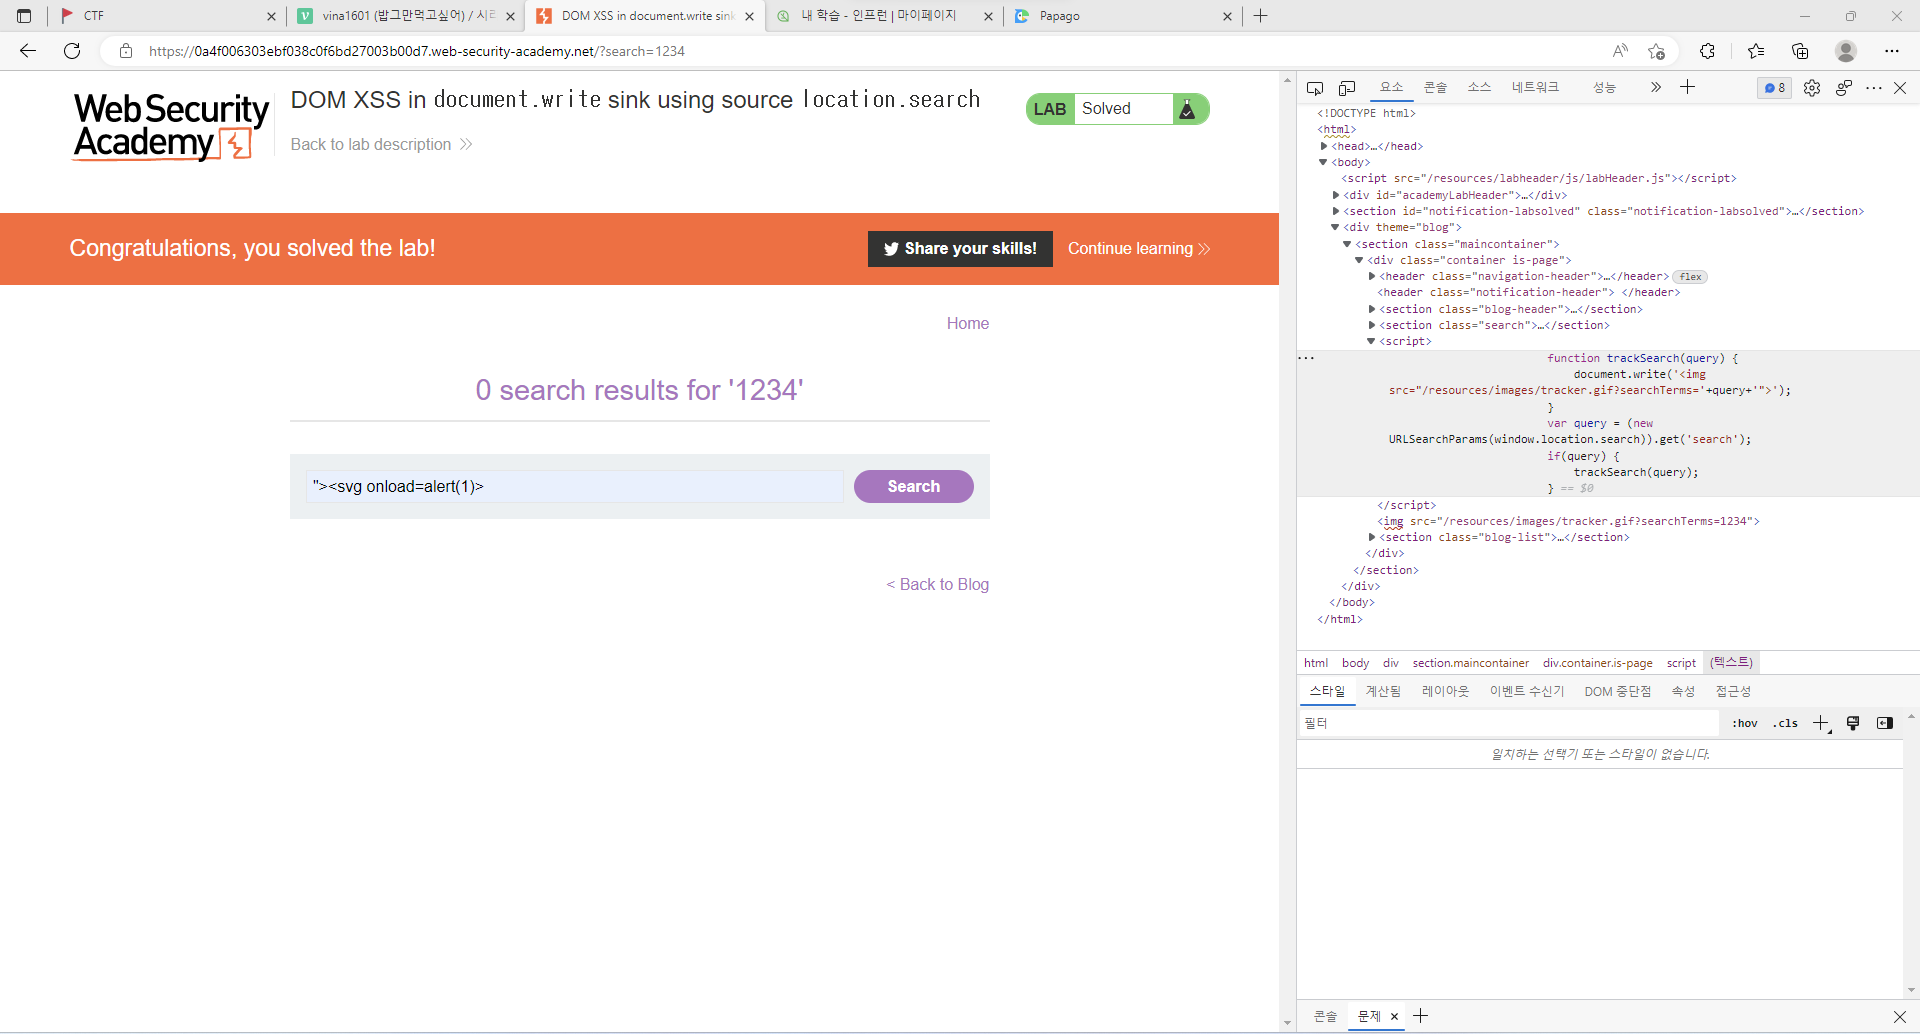Screen dimensions: 1920x1034
Task: Open browser settings and more menu
Action: click(x=1892, y=51)
